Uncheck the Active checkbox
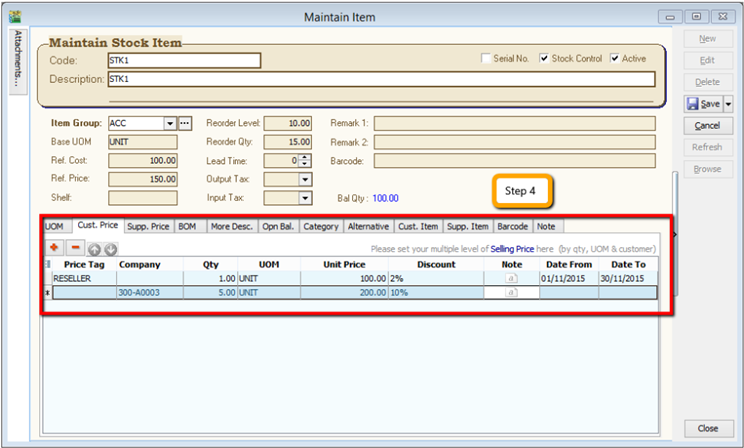Screen dimensions: 744x448 click(x=615, y=59)
